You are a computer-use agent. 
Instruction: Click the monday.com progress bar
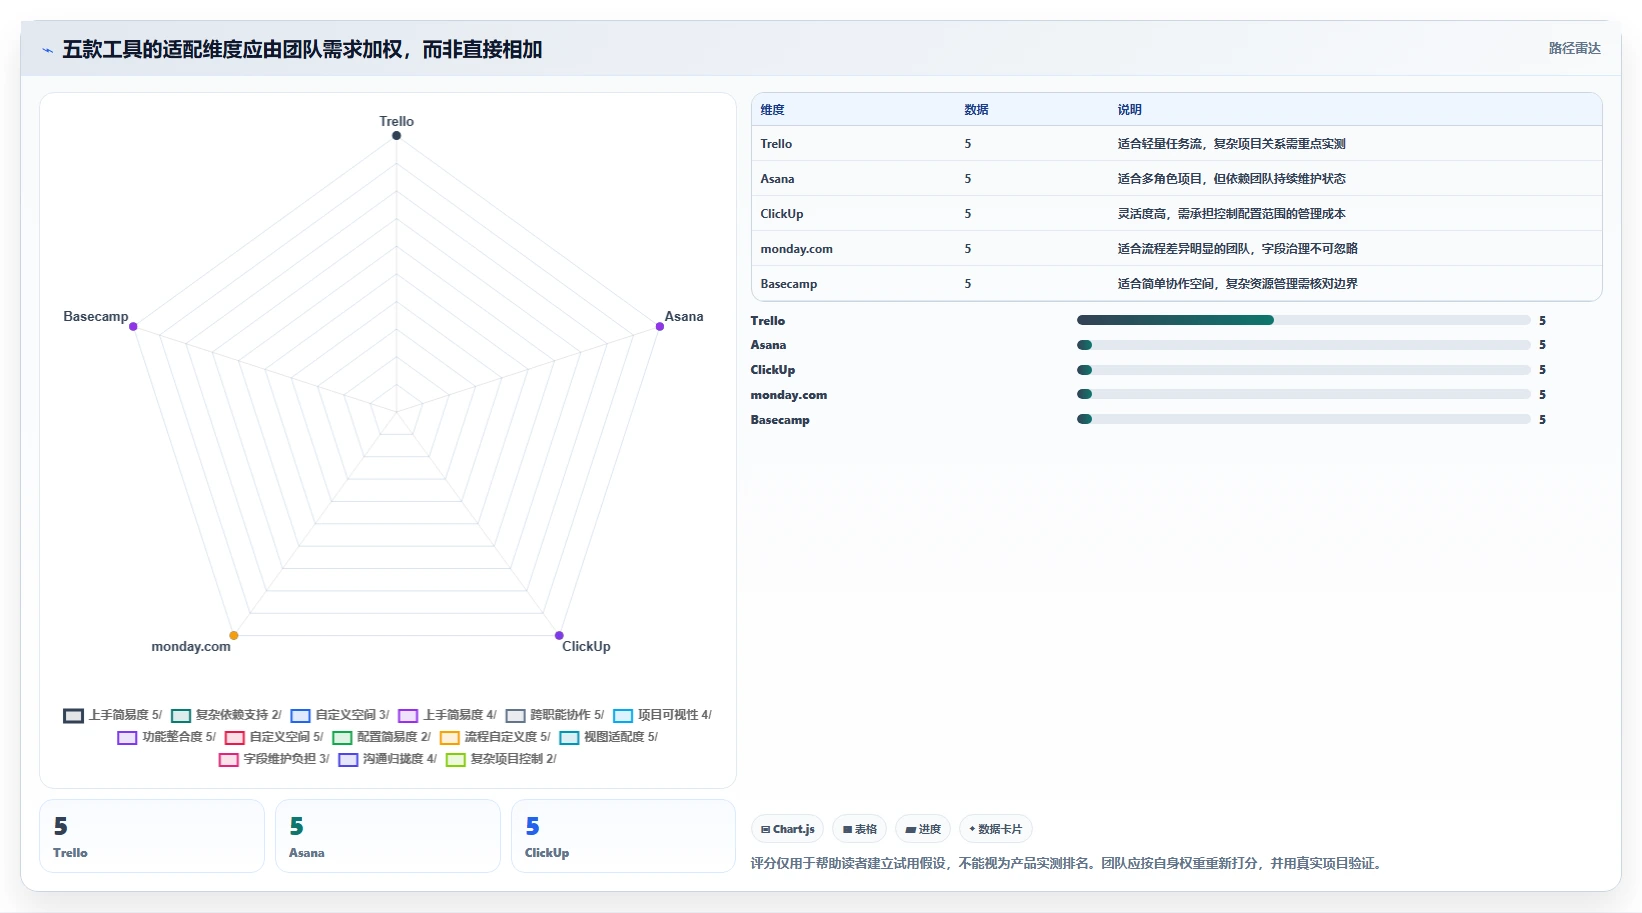click(1303, 395)
